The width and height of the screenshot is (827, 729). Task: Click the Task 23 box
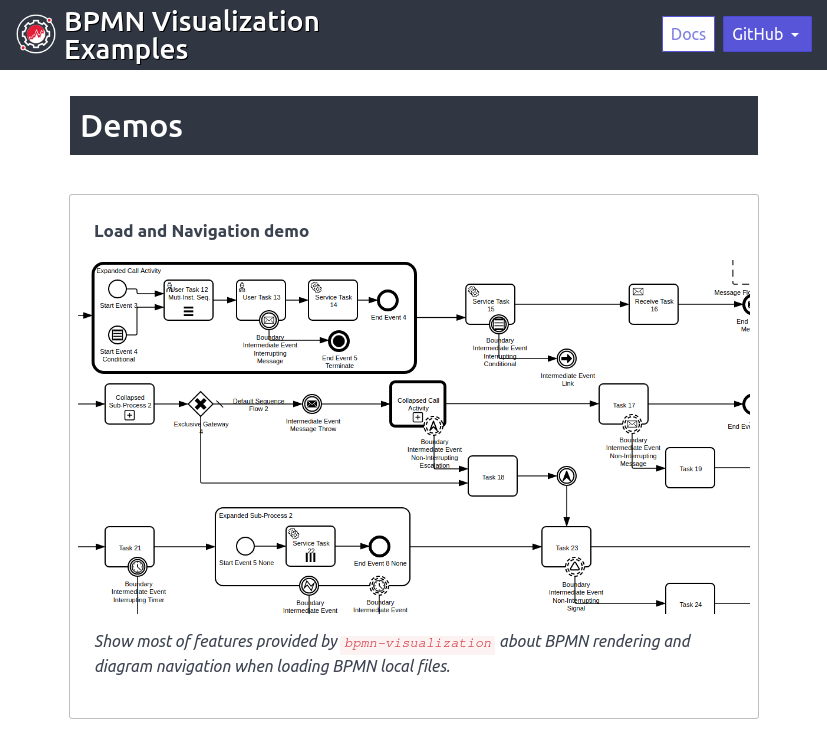(566, 547)
